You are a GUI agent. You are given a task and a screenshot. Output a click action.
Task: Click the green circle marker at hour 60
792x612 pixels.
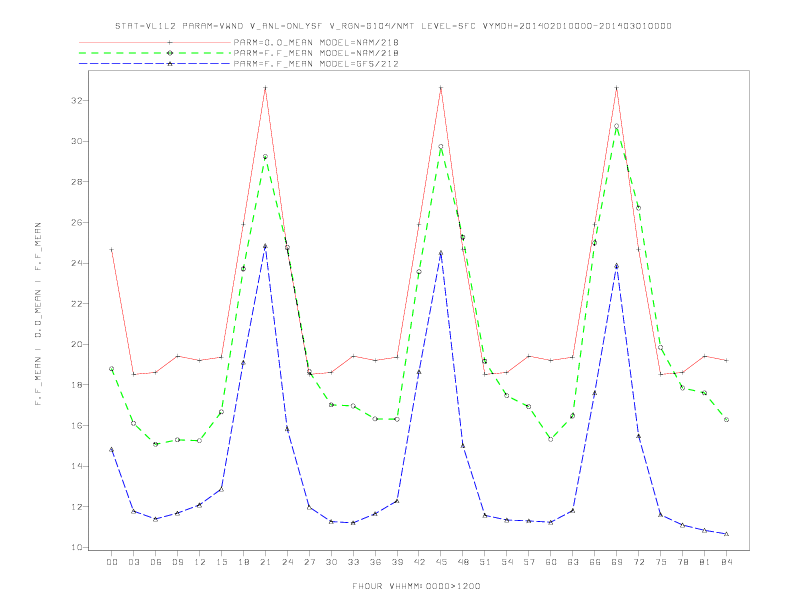pos(551,439)
